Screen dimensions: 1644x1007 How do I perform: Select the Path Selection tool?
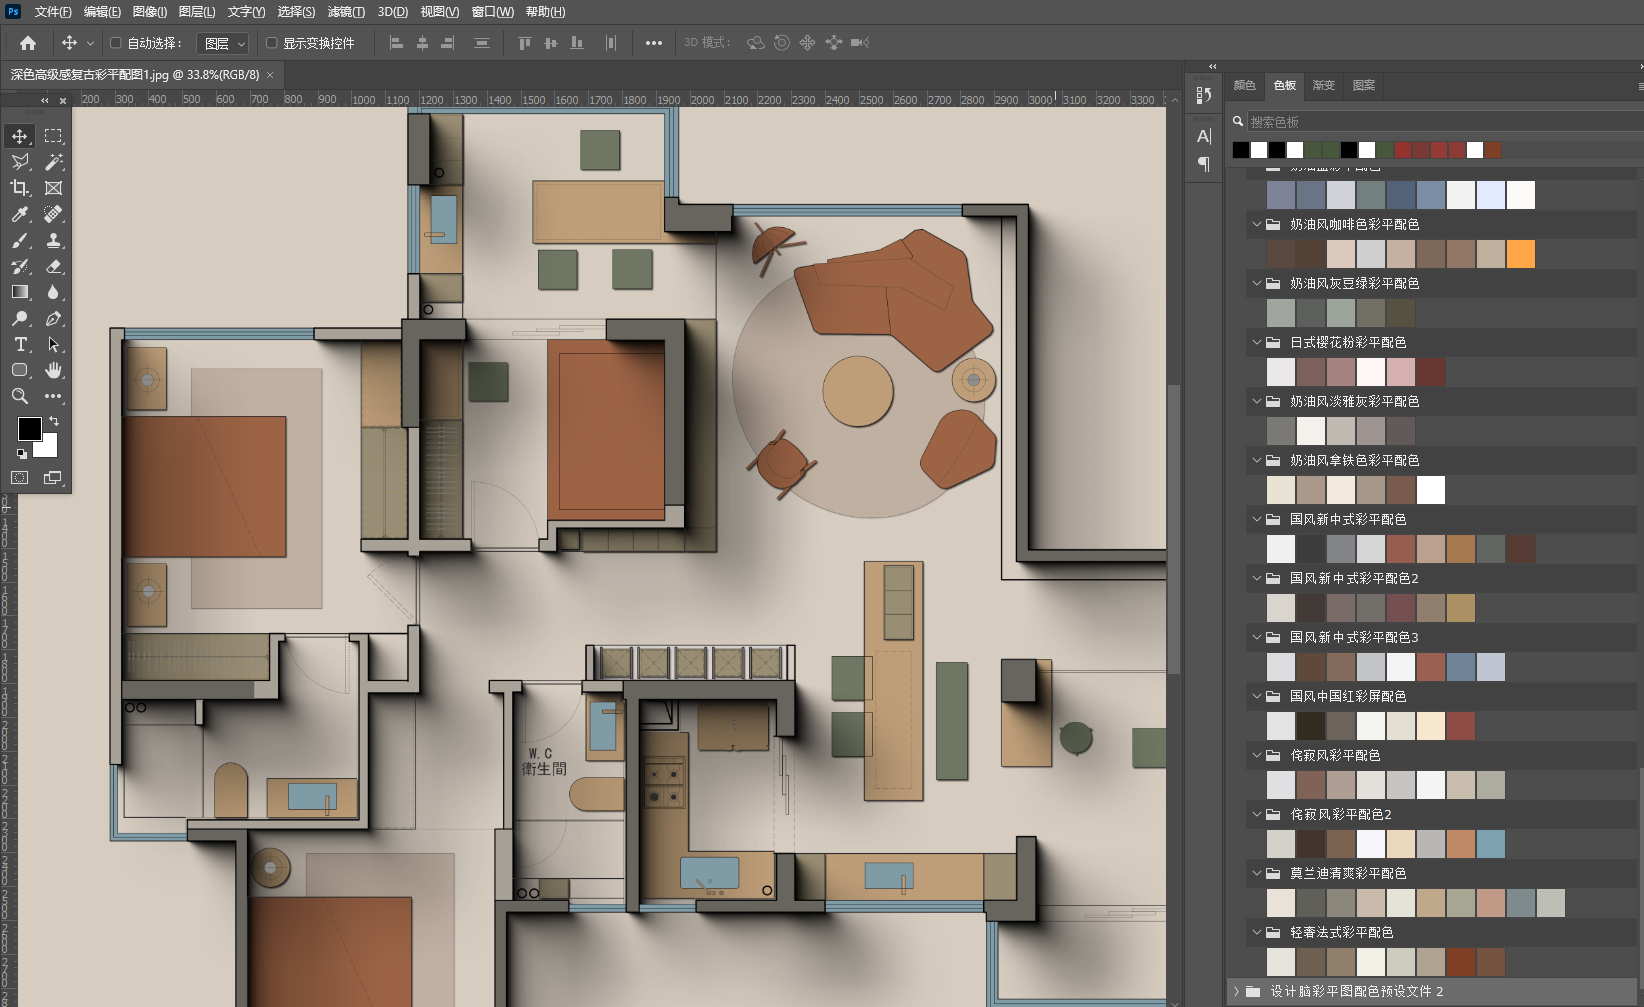54,344
